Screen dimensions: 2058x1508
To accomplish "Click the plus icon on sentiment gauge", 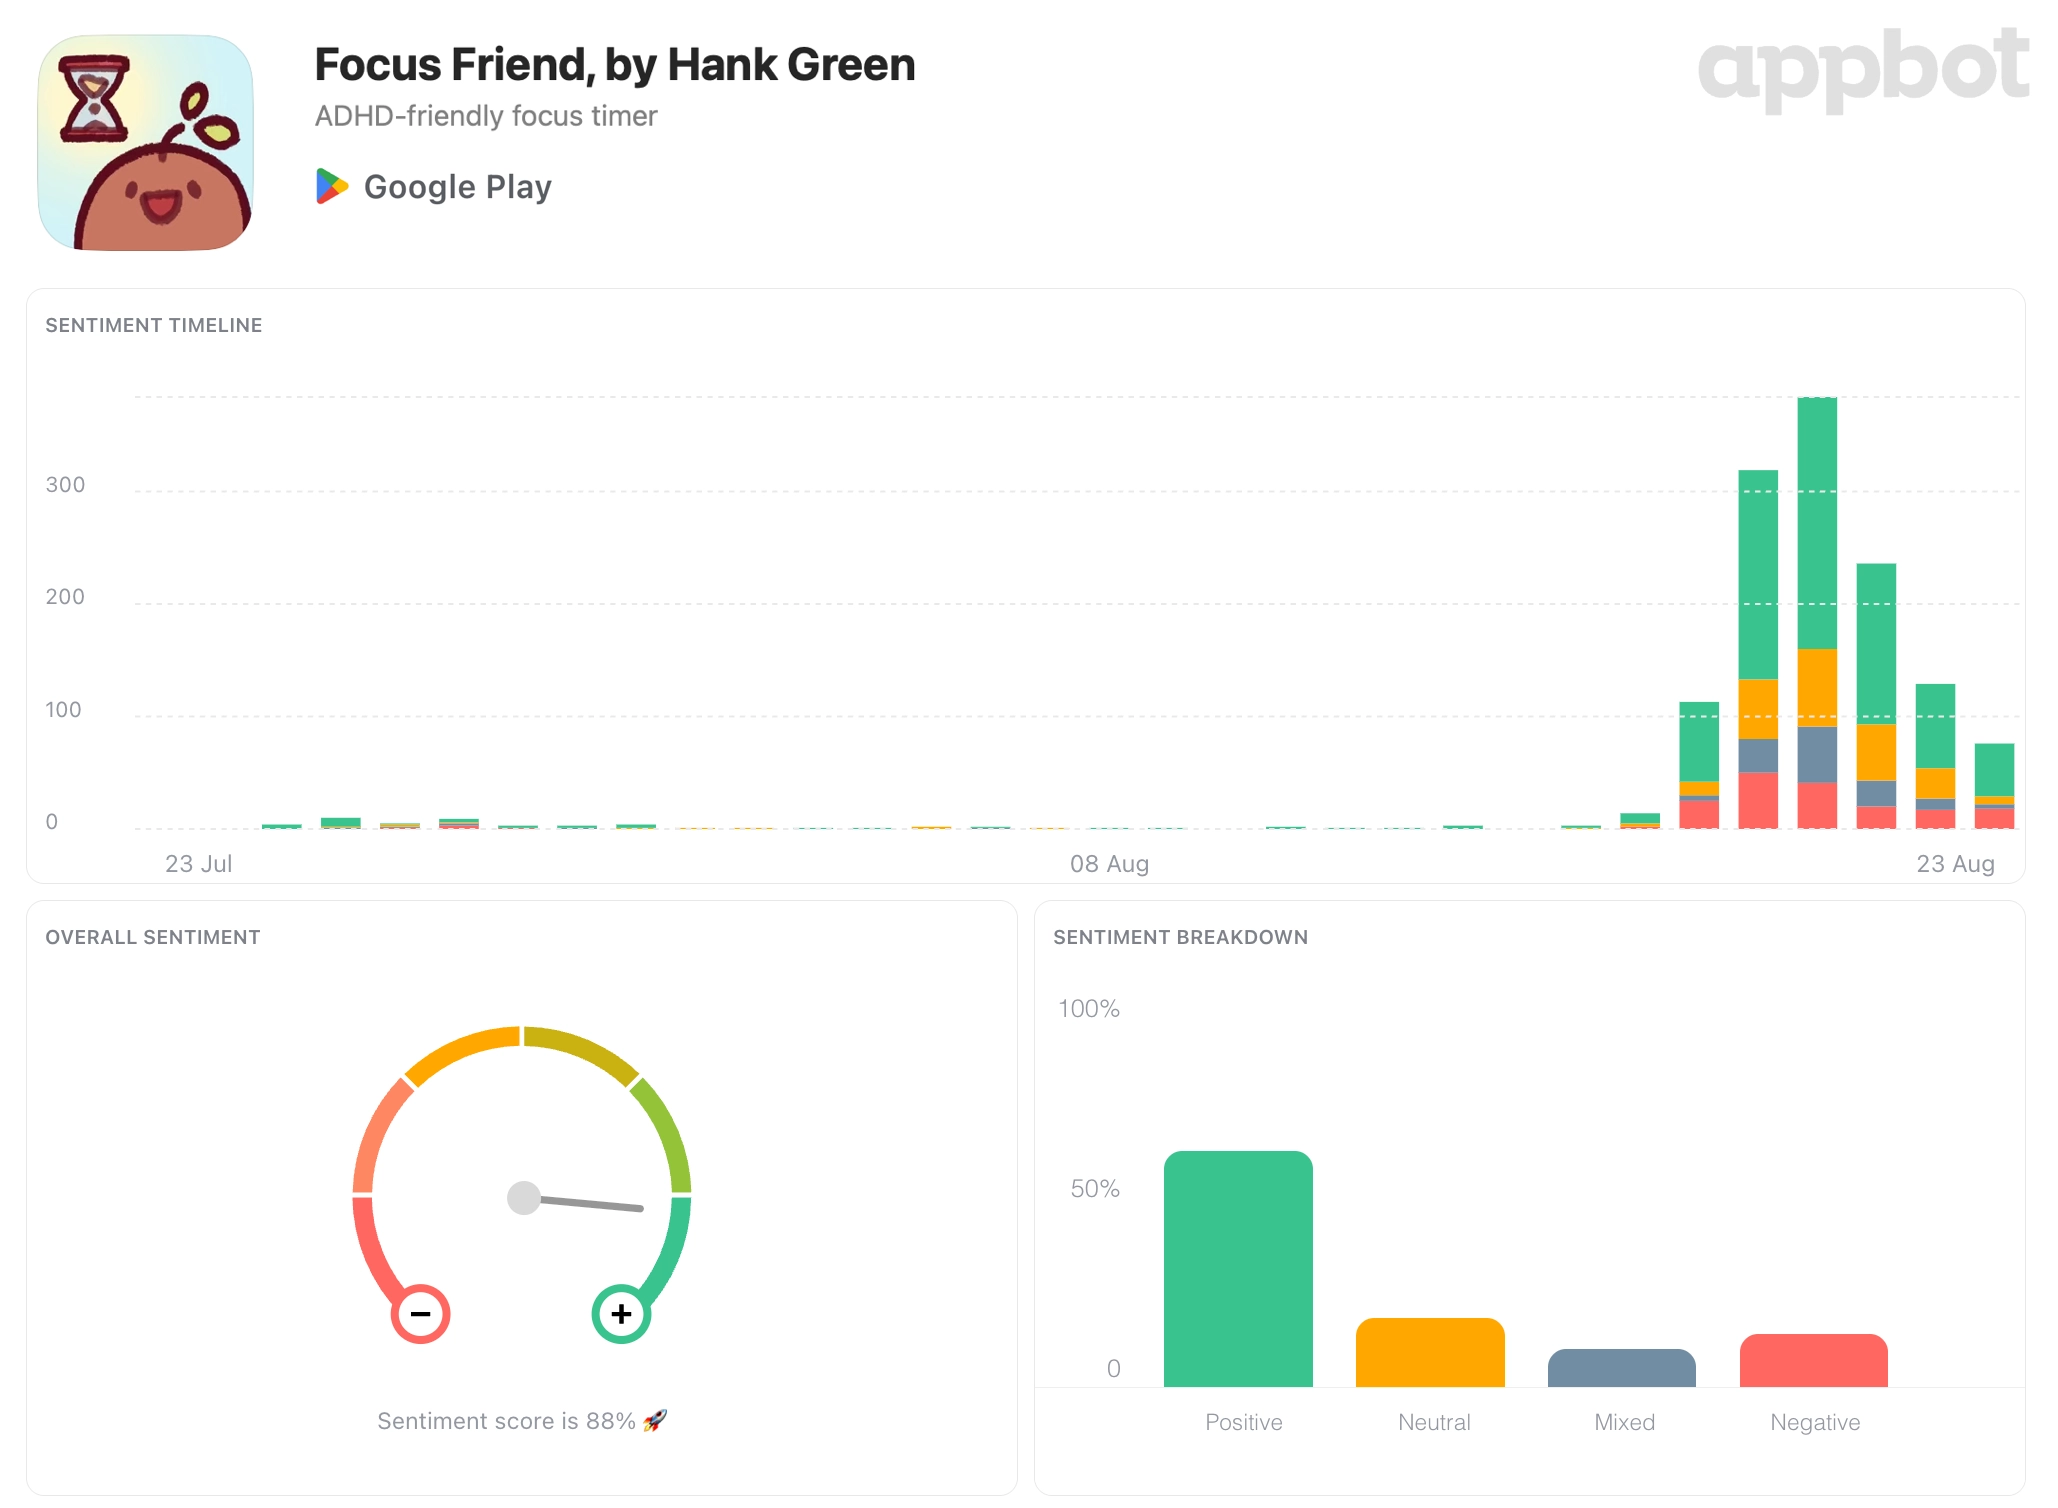I will pos(621,1313).
